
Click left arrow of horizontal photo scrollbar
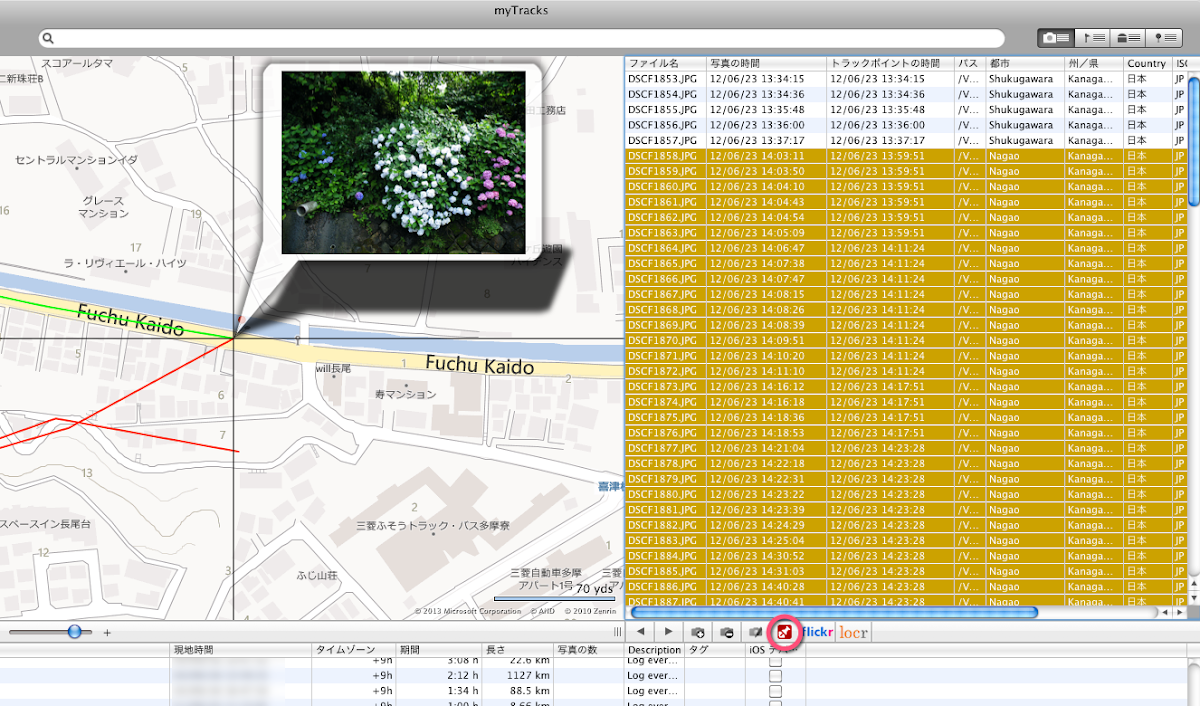tap(1165, 612)
